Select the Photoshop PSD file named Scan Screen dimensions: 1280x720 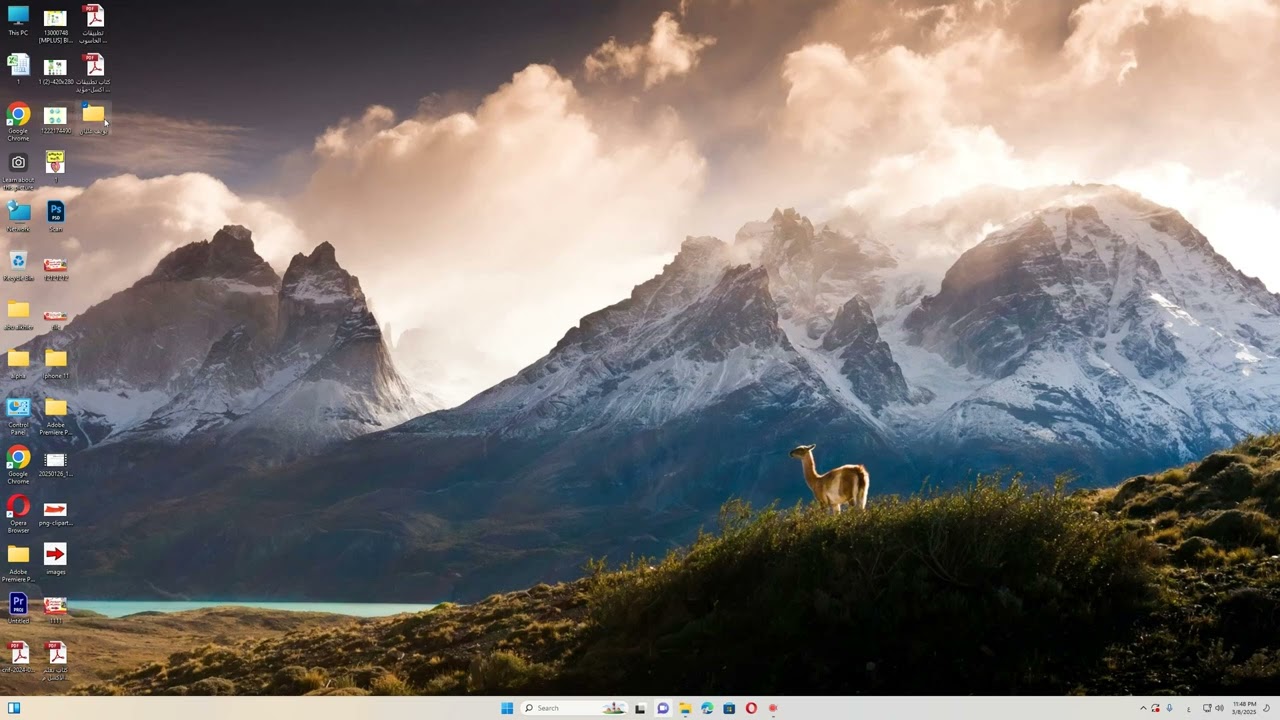55,216
